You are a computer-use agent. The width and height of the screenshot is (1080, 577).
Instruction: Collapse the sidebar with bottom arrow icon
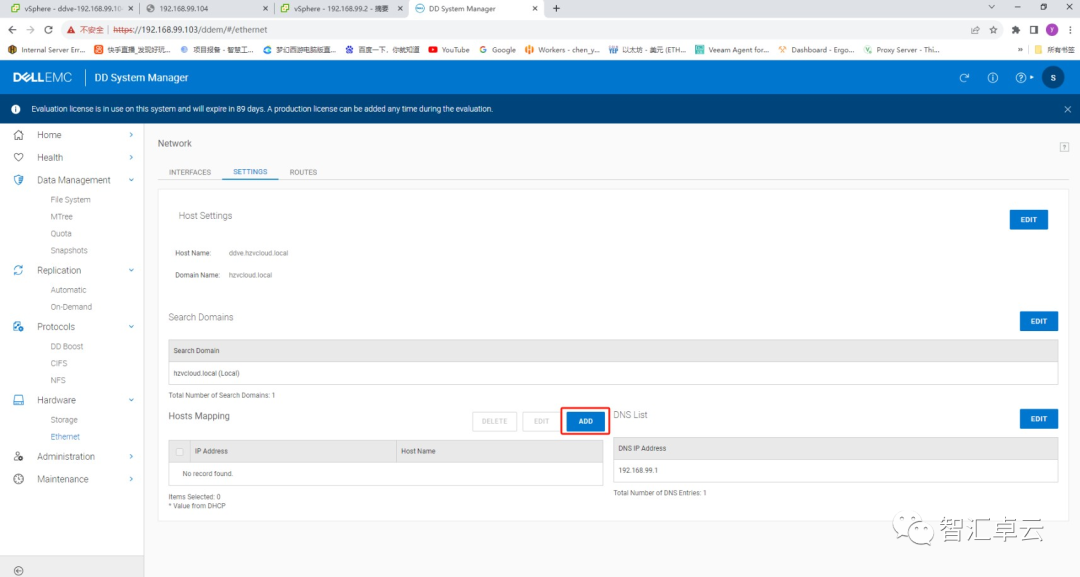tap(19, 571)
